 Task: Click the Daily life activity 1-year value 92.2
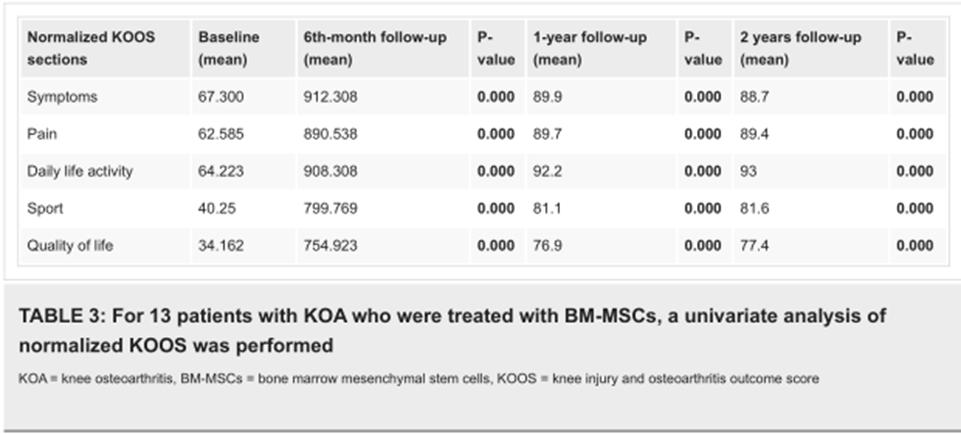click(x=547, y=171)
